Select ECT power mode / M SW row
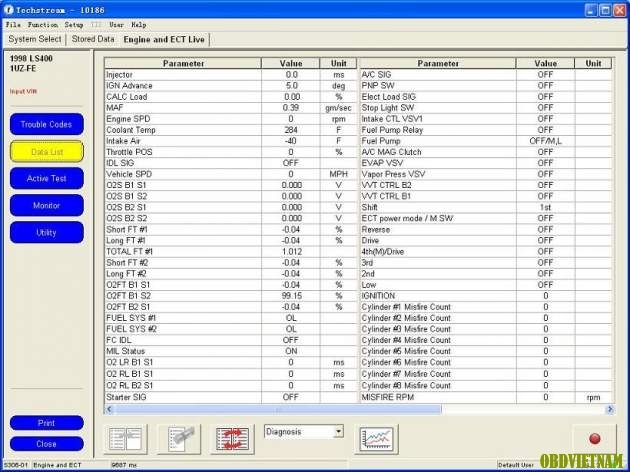630x472 pixels. pyautogui.click(x=485, y=218)
